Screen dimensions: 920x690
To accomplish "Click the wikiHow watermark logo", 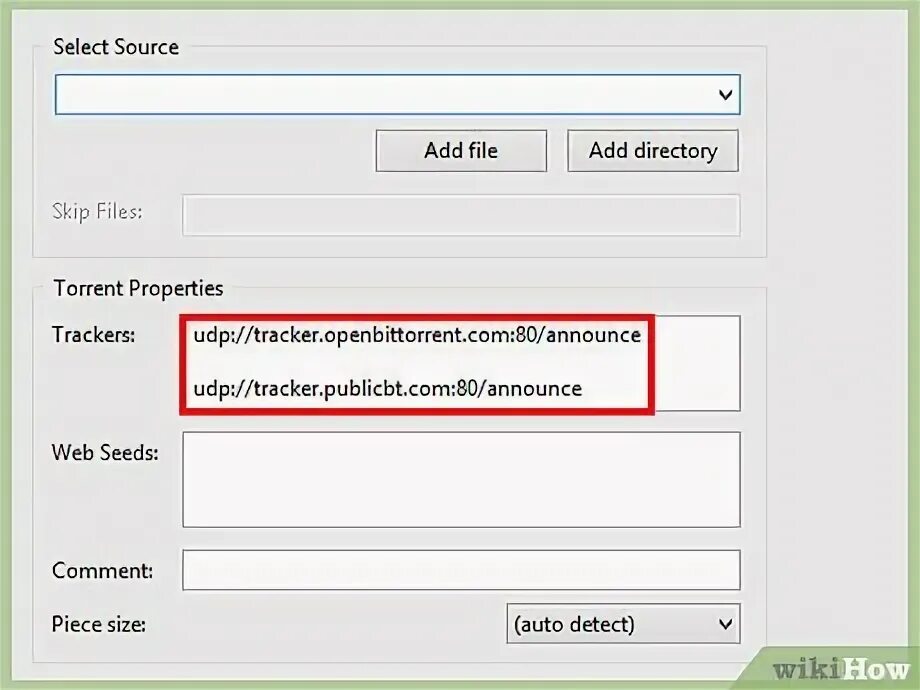I will click(840, 669).
